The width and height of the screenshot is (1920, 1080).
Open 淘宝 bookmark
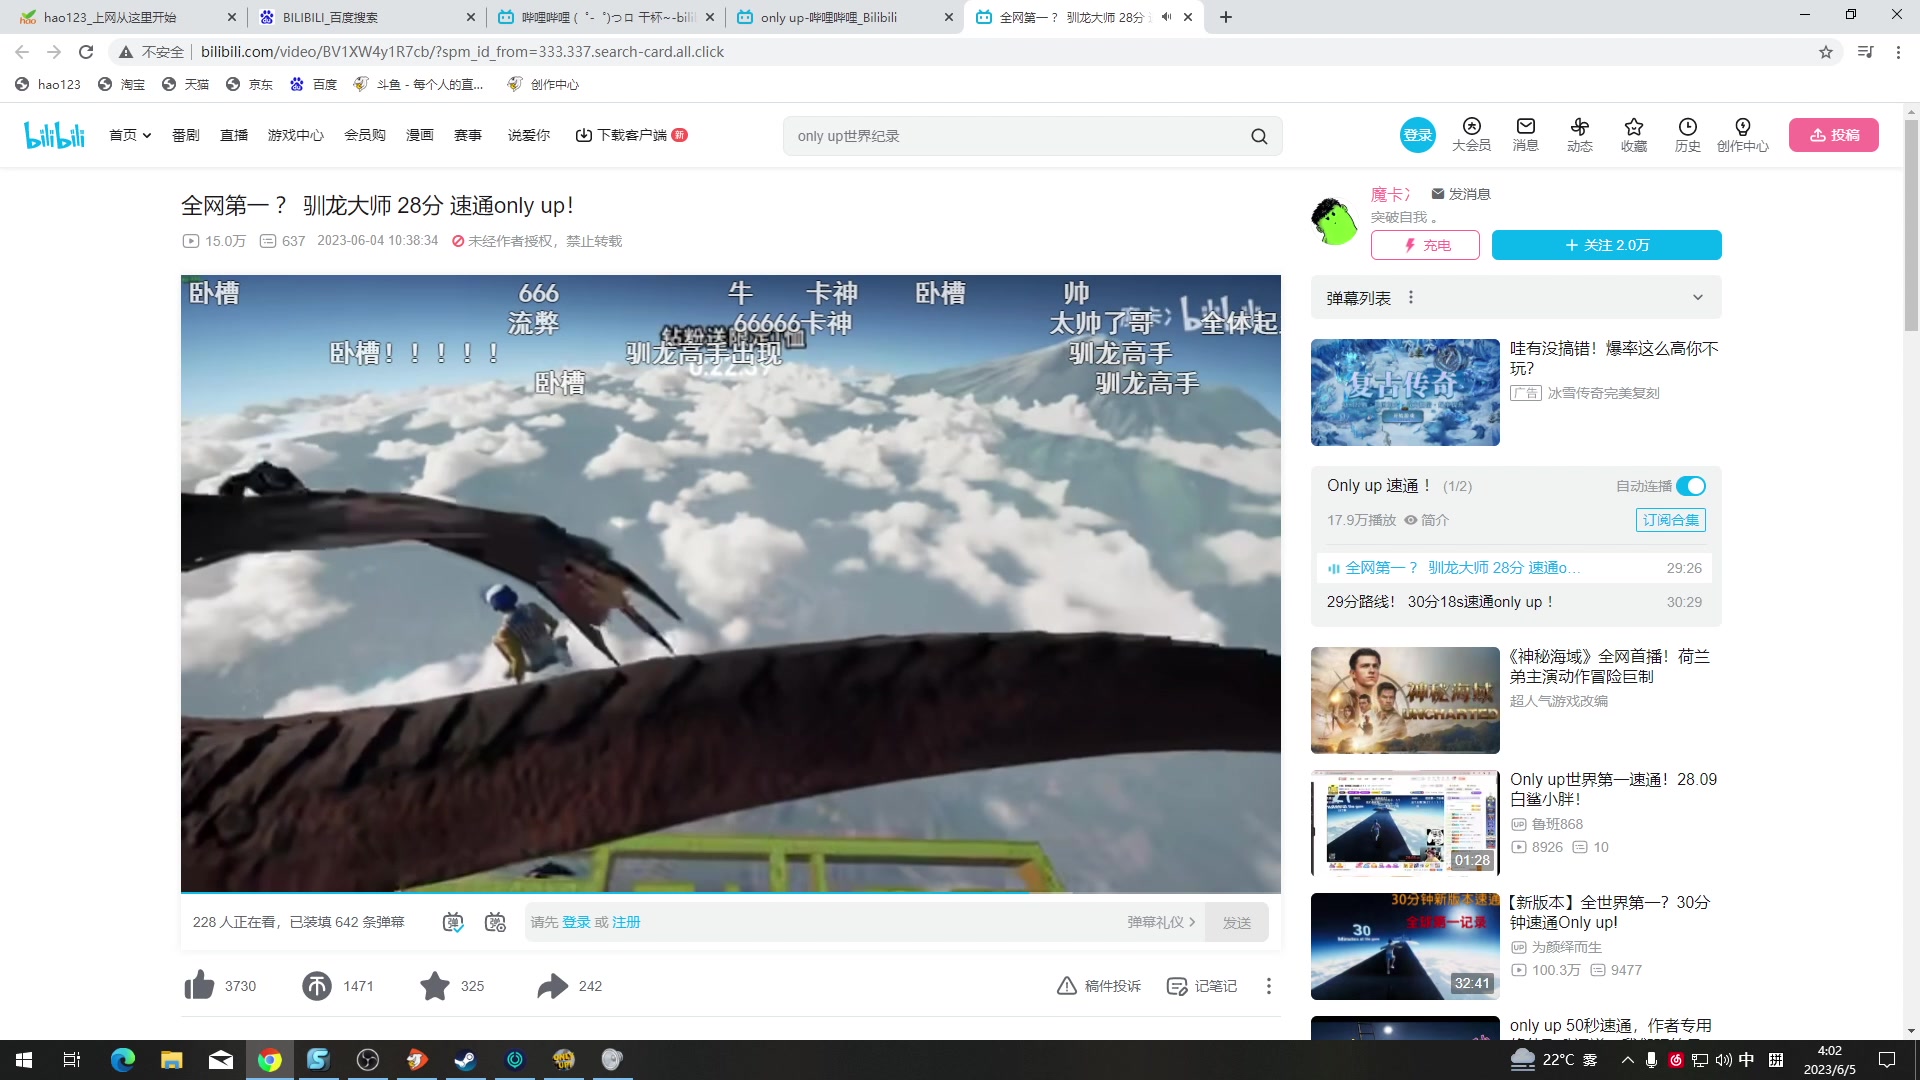(121, 84)
